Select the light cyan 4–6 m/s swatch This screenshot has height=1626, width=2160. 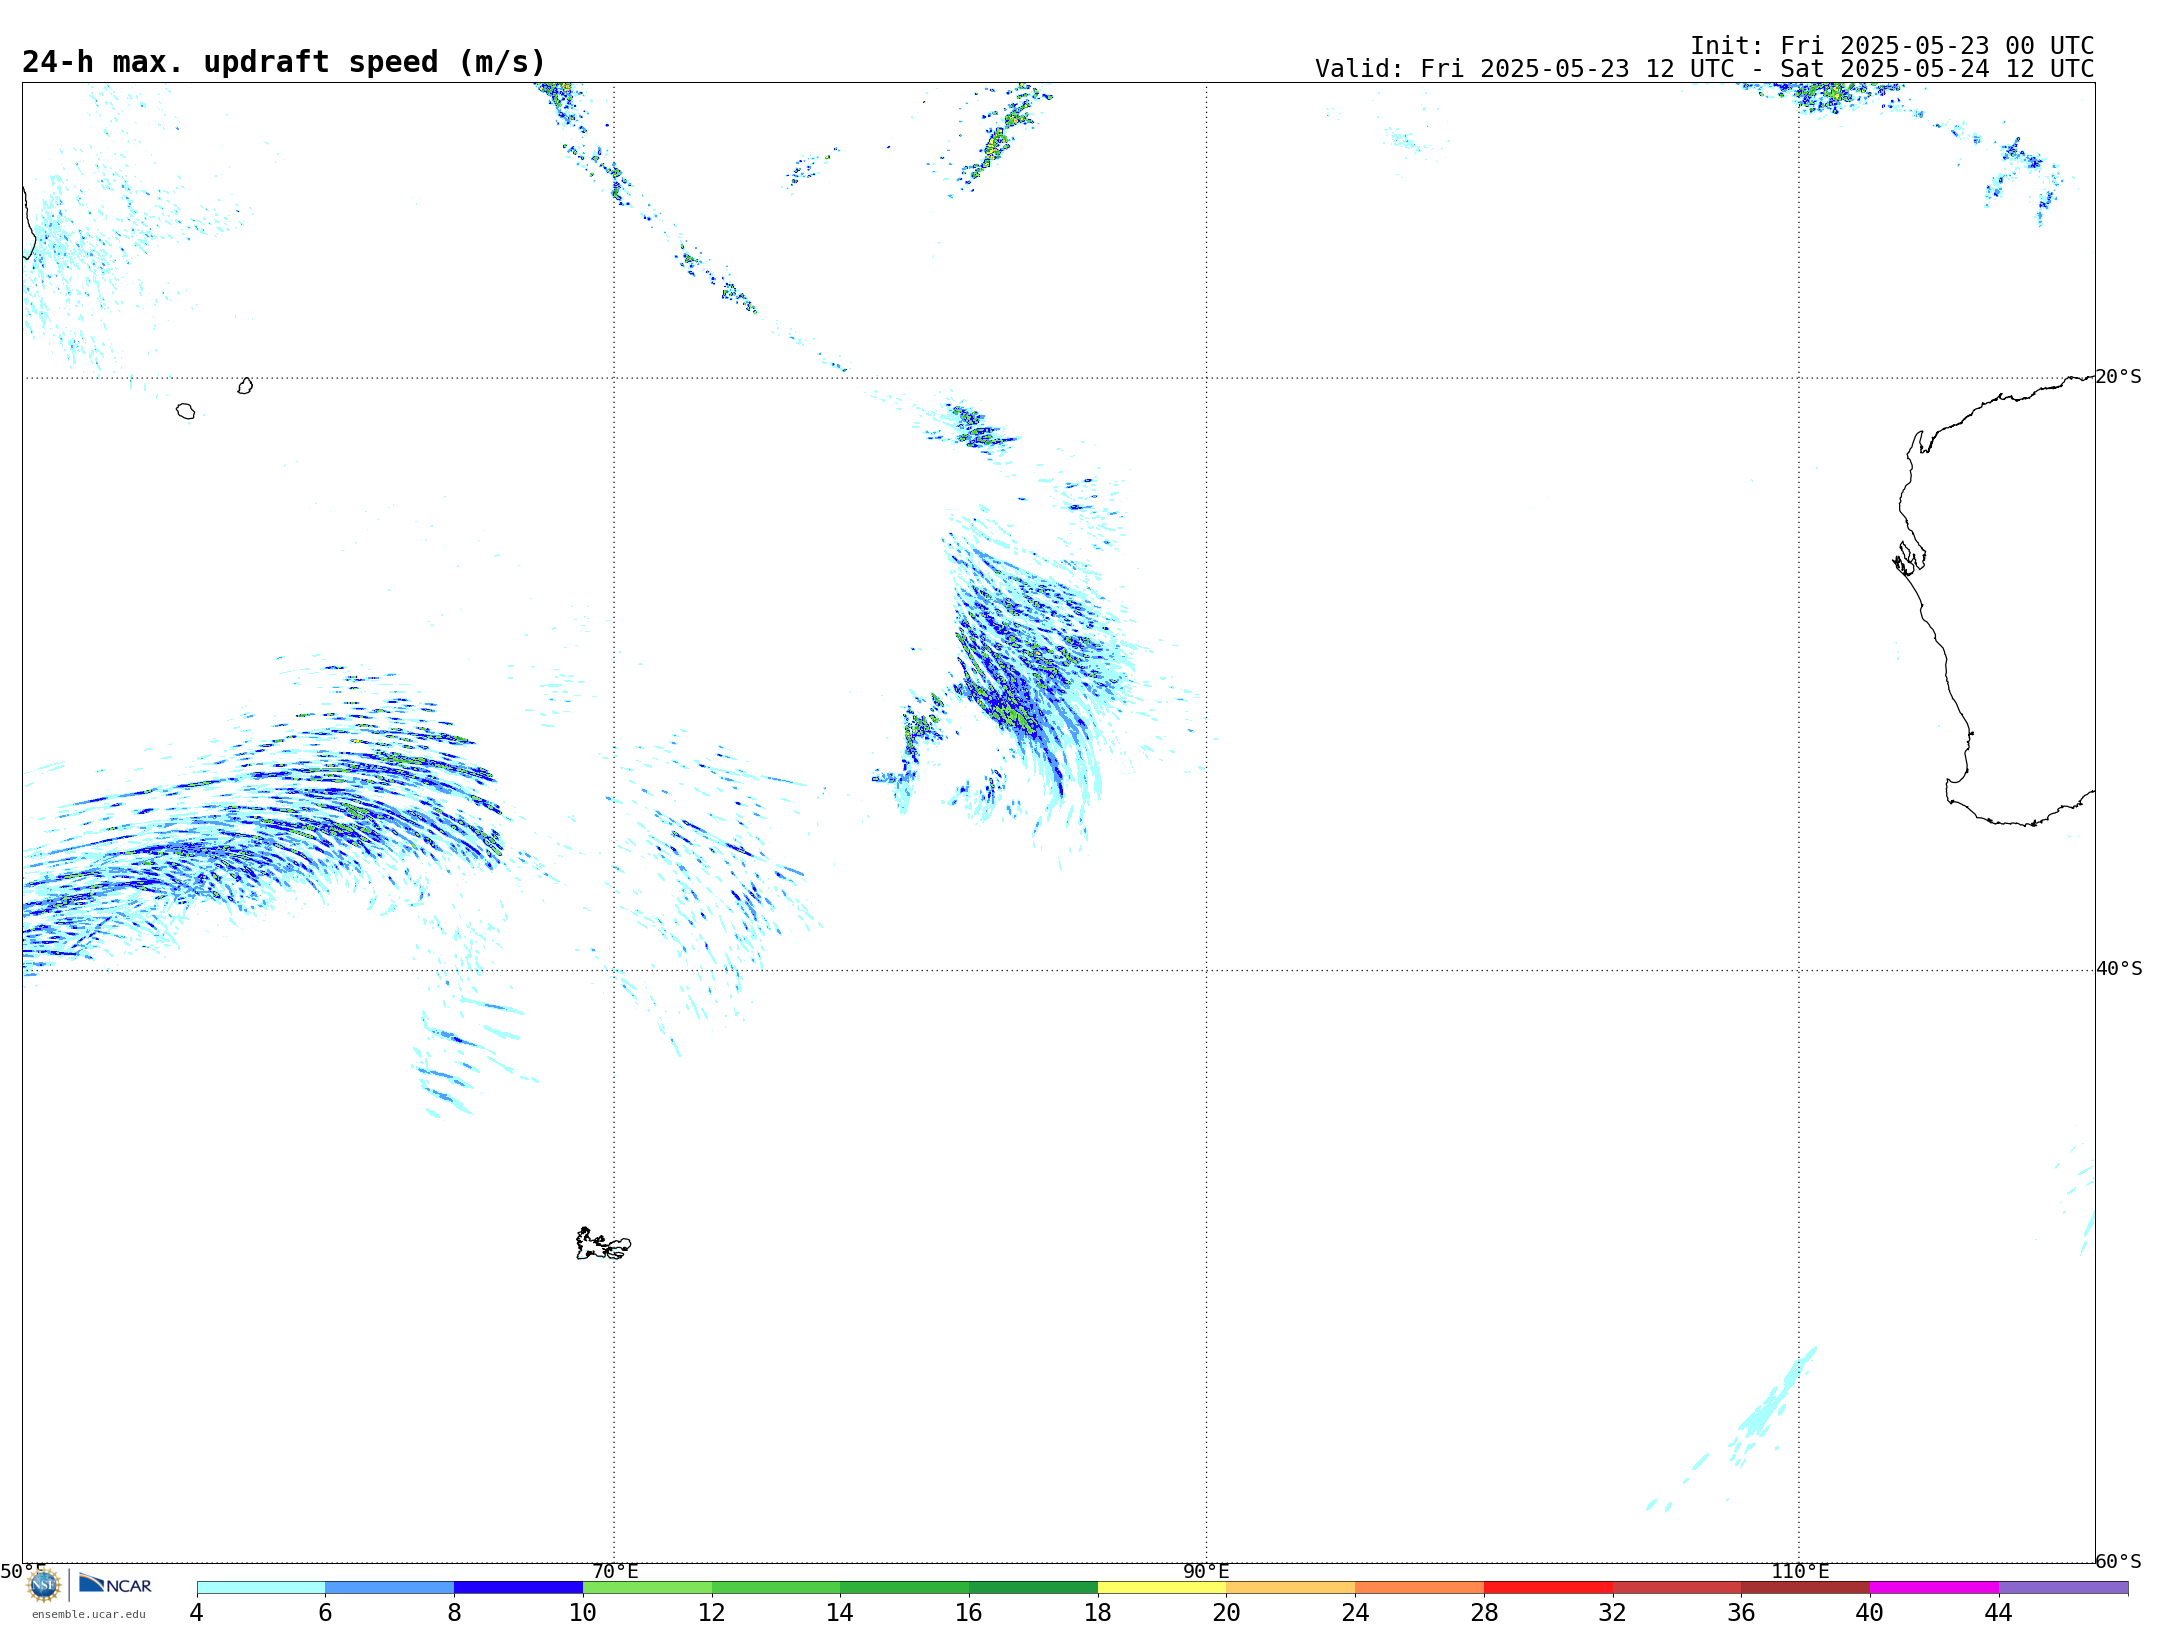pos(261,1588)
